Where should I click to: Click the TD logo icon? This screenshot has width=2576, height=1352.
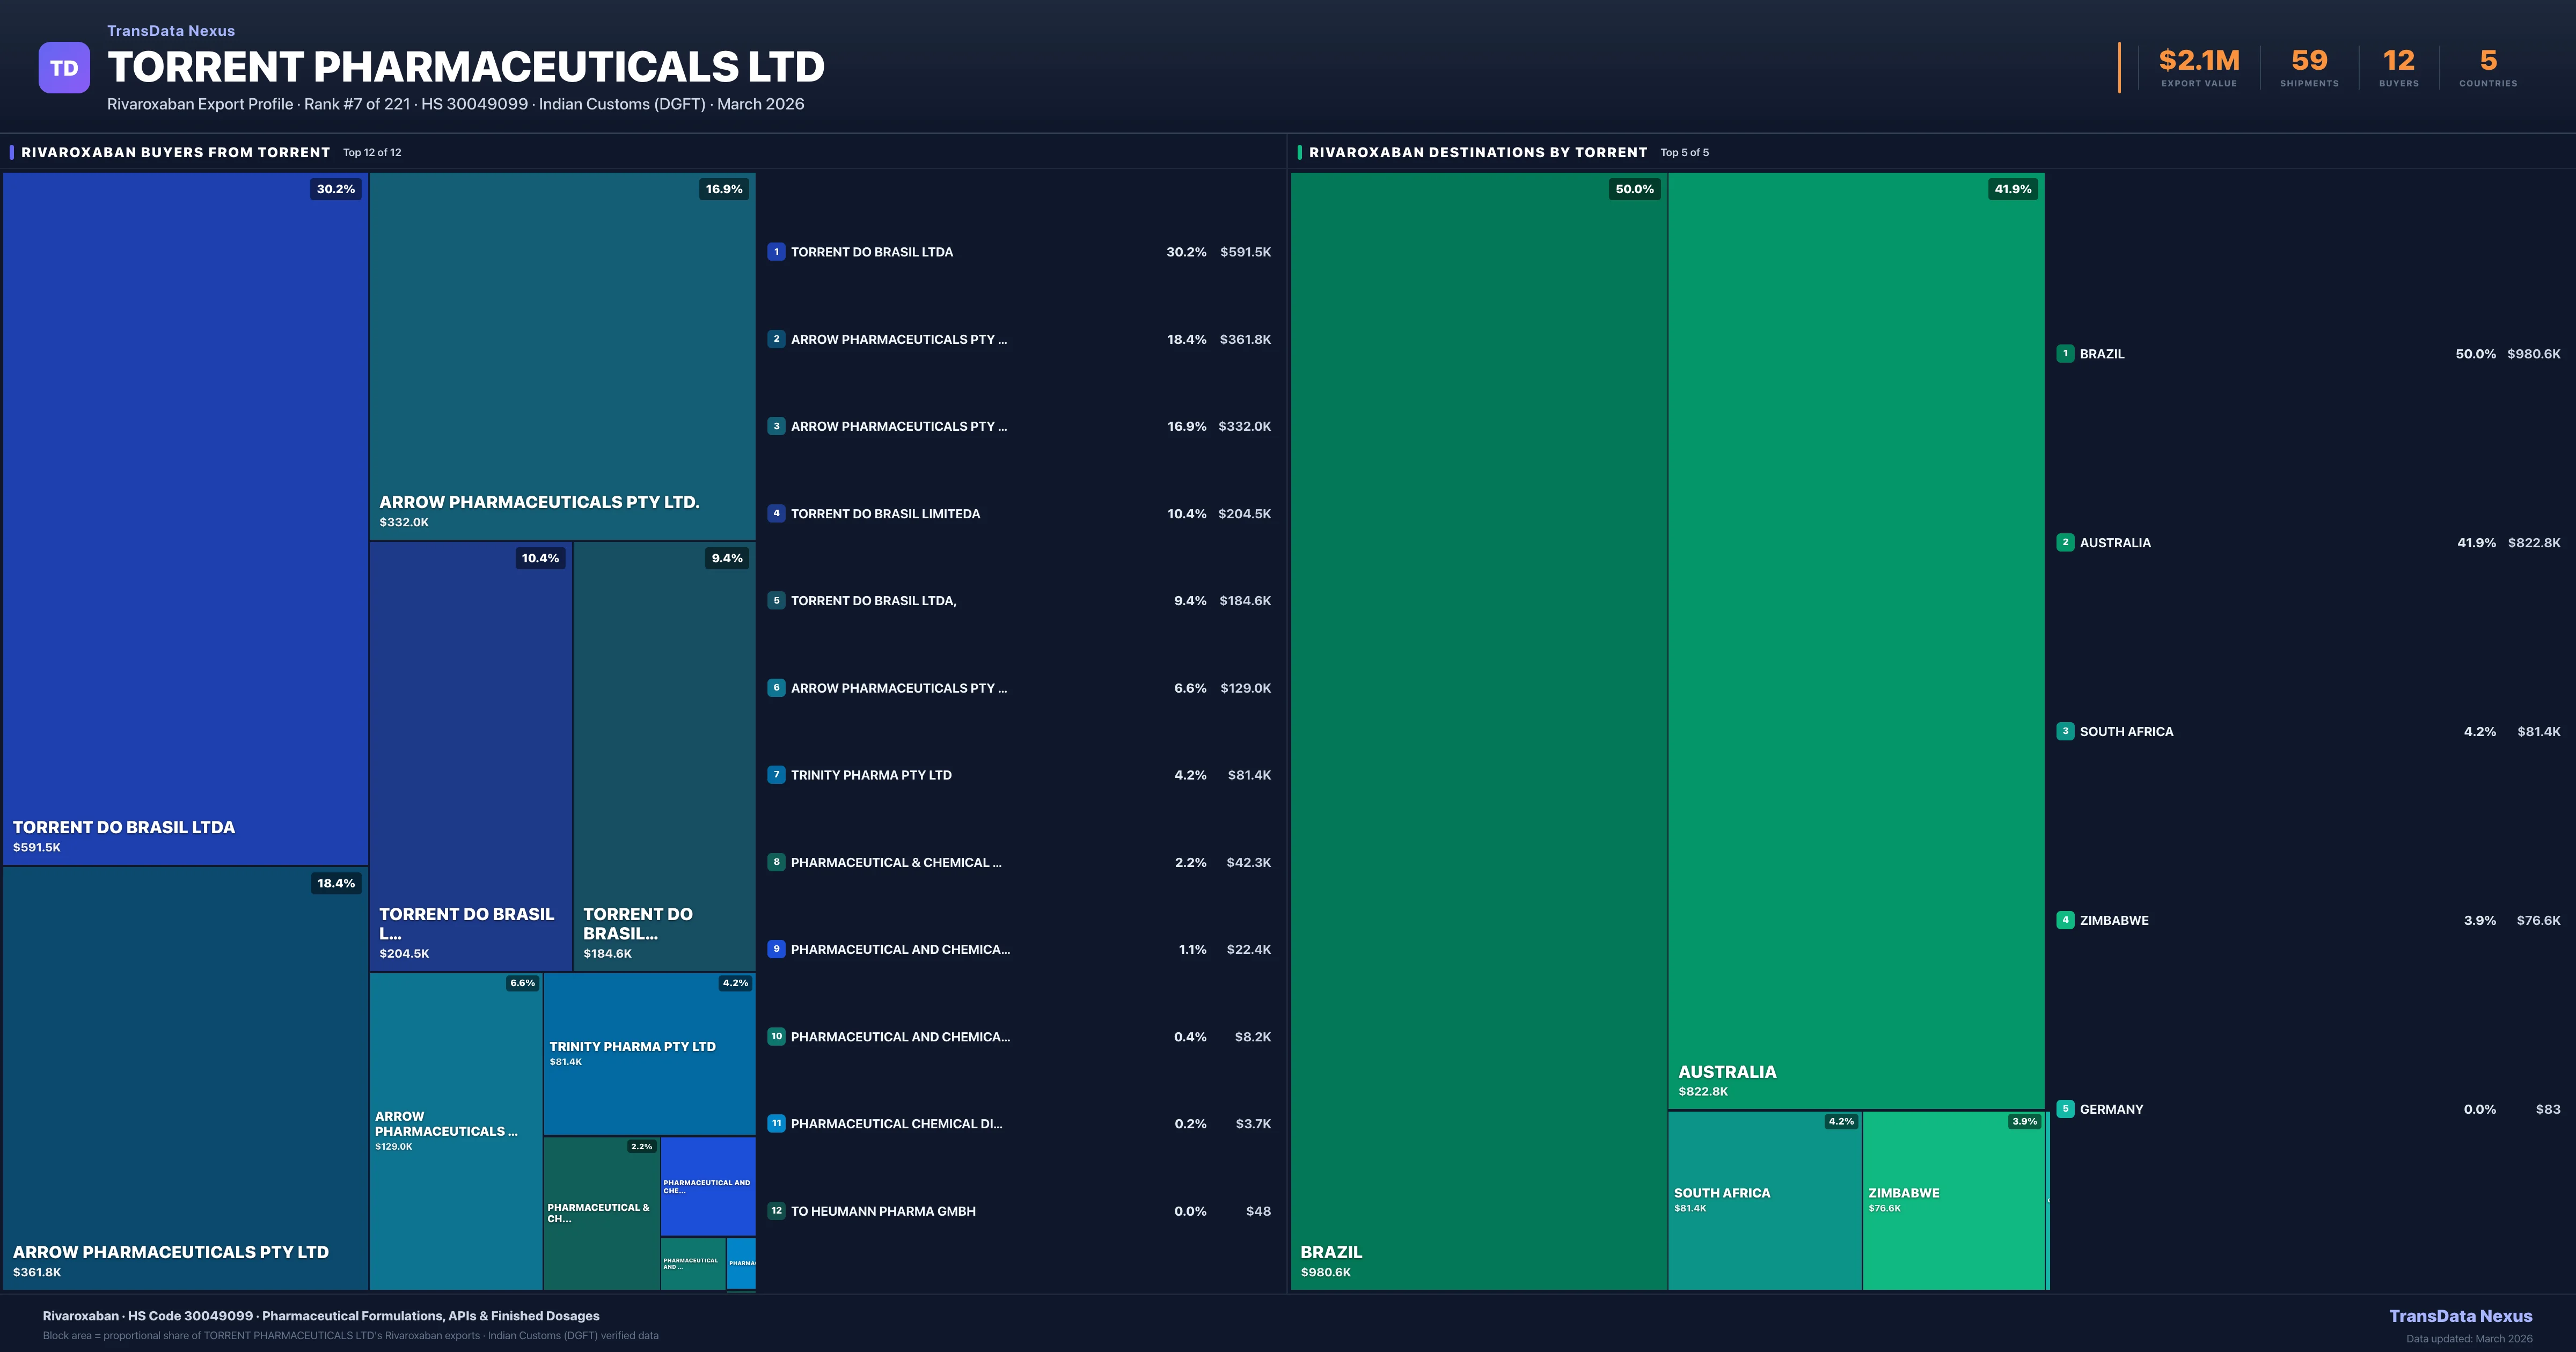64,68
